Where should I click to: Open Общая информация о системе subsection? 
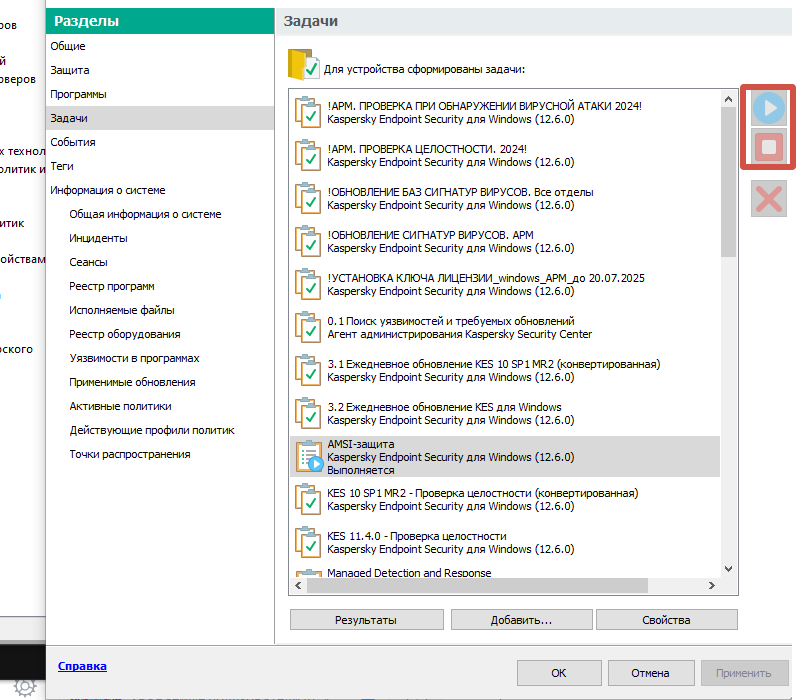click(145, 214)
